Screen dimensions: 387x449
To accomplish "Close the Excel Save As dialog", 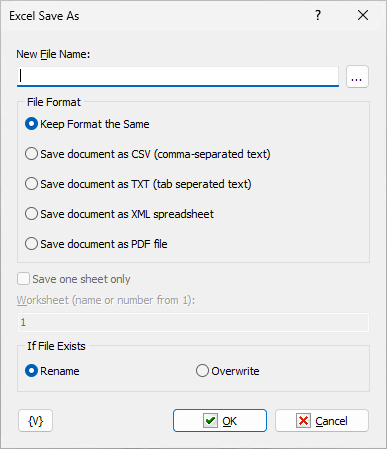I will pyautogui.click(x=363, y=15).
